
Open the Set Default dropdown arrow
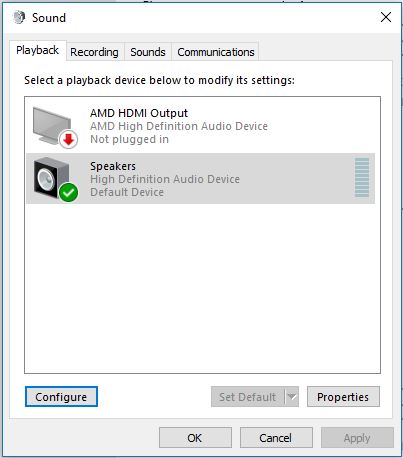pos(292,397)
